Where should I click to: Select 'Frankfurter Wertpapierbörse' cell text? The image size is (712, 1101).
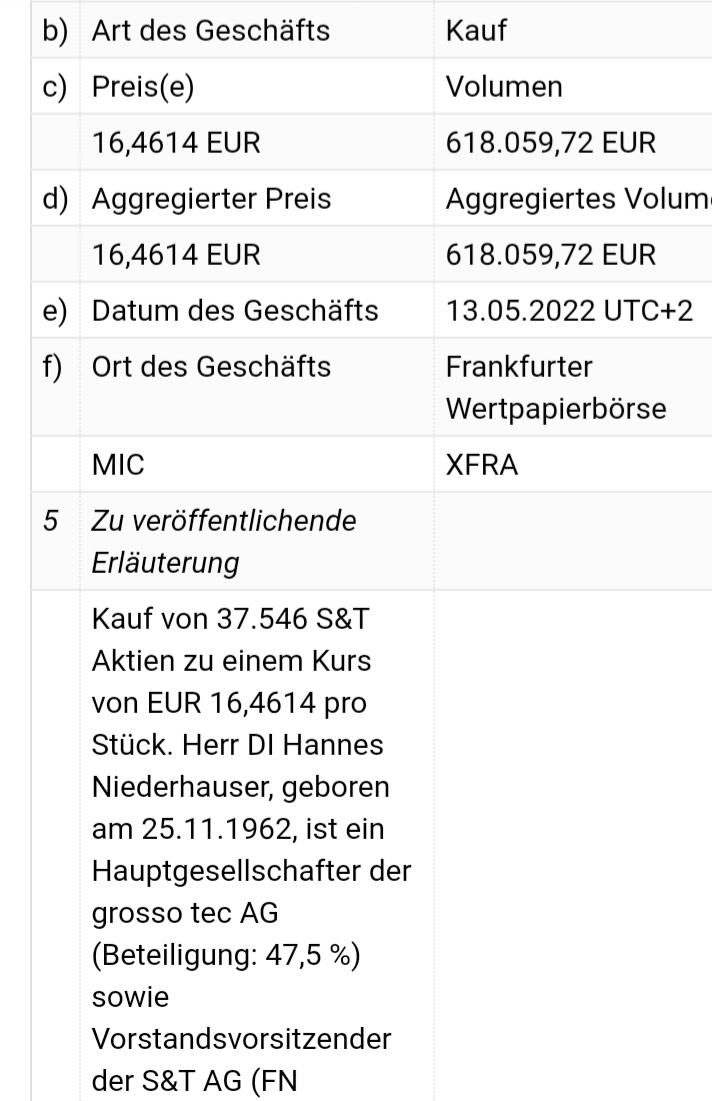click(555, 389)
